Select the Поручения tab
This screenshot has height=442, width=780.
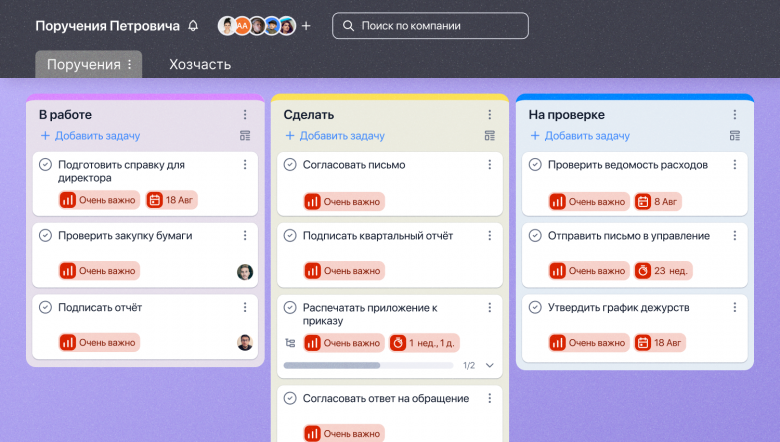pyautogui.click(x=89, y=64)
